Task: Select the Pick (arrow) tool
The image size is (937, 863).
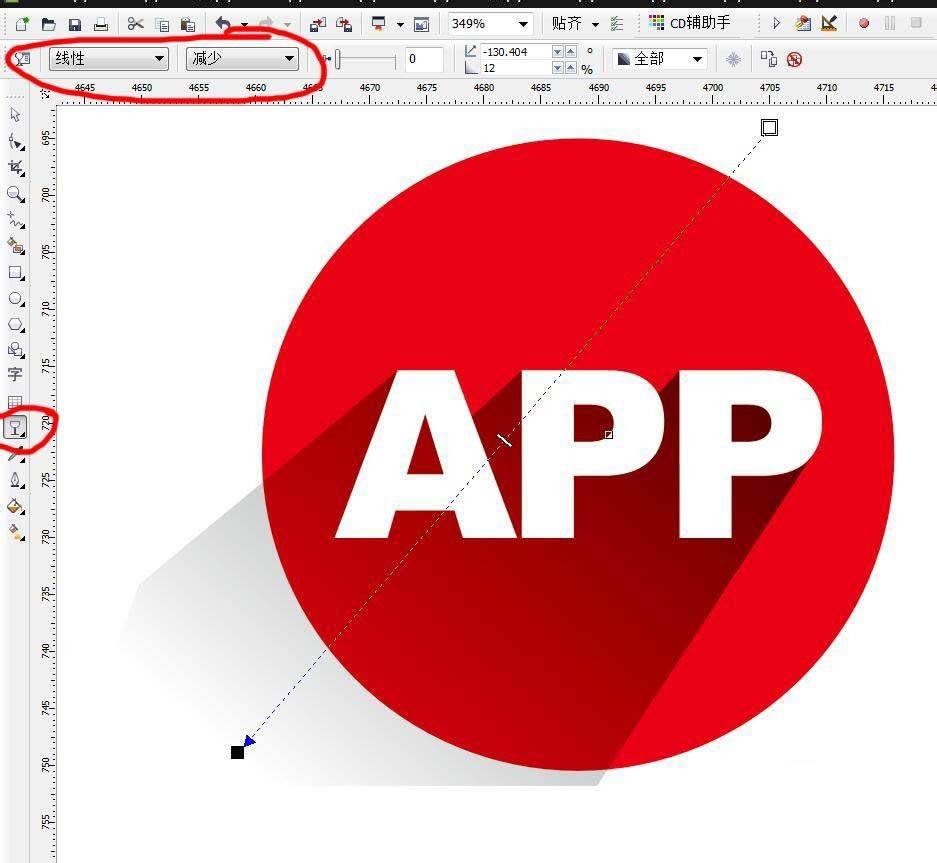Action: pyautogui.click(x=15, y=116)
